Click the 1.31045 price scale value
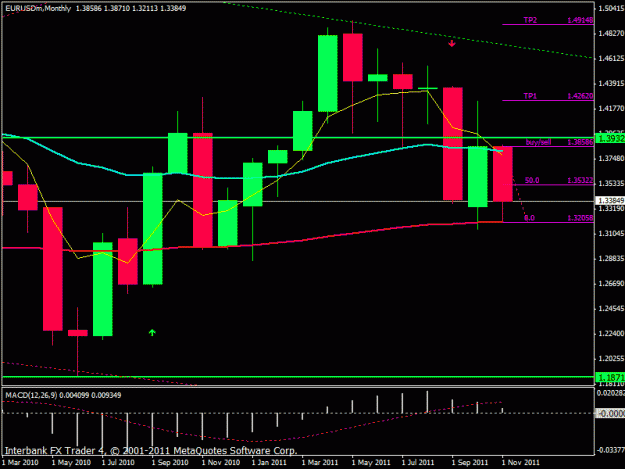Screen dimensions: 625x469 (611, 234)
